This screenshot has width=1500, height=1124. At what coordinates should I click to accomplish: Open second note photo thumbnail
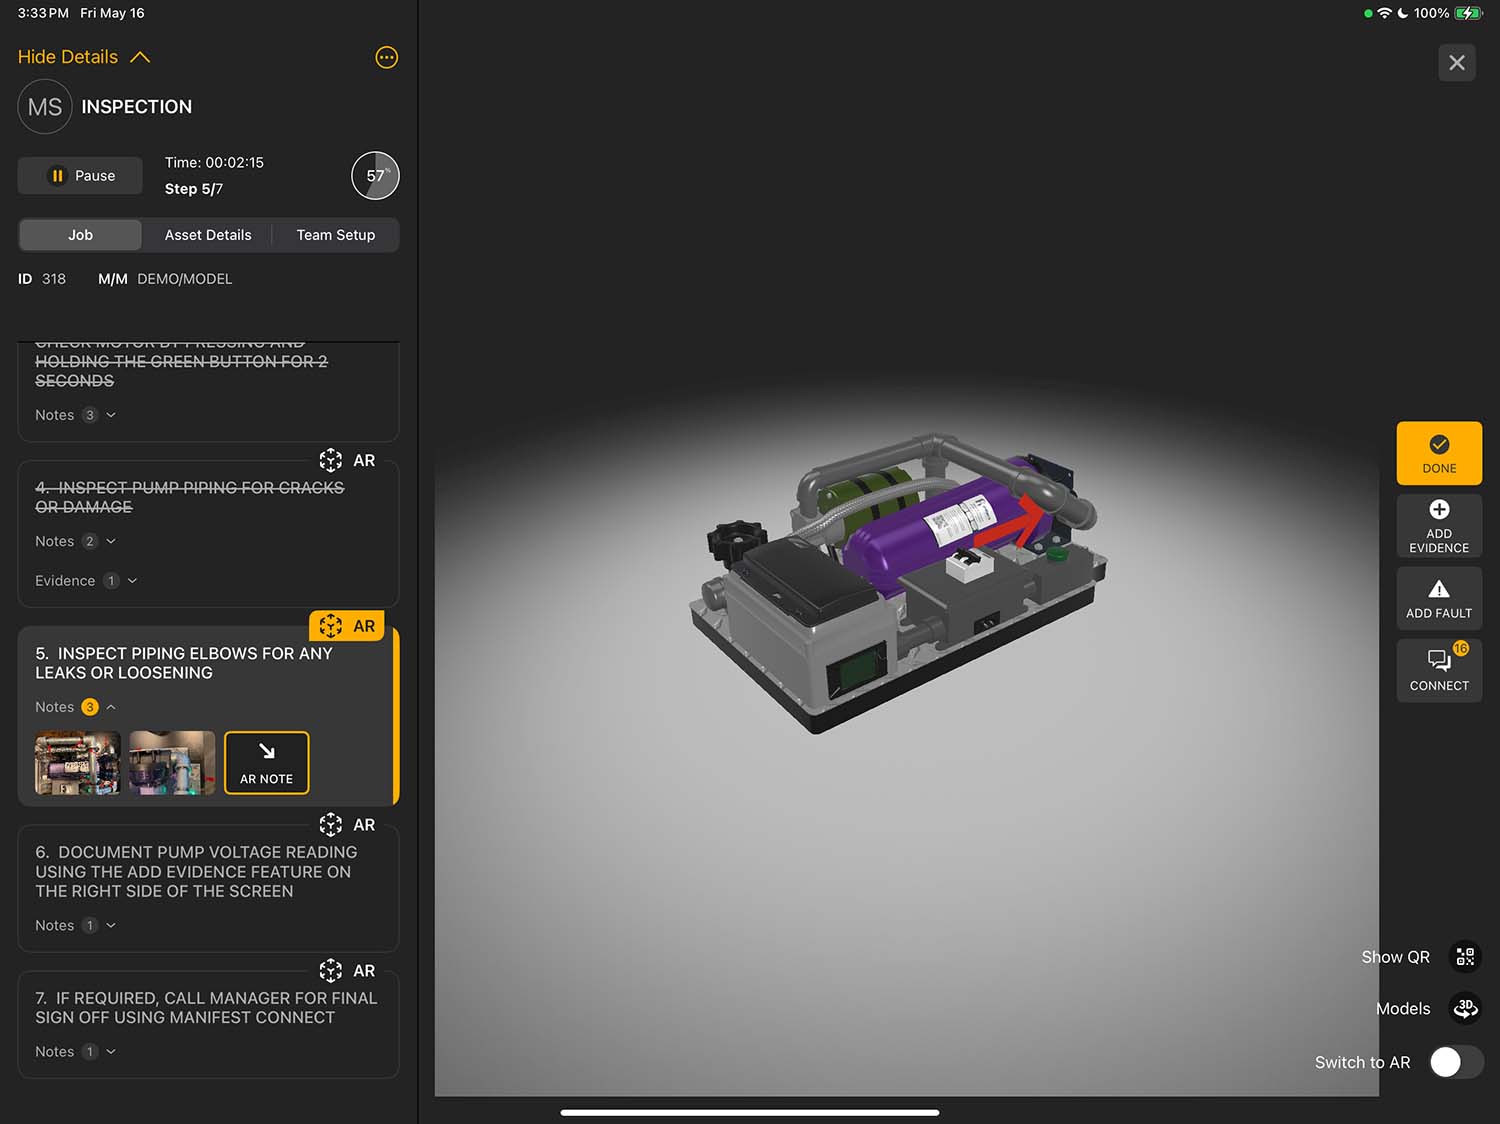172,763
